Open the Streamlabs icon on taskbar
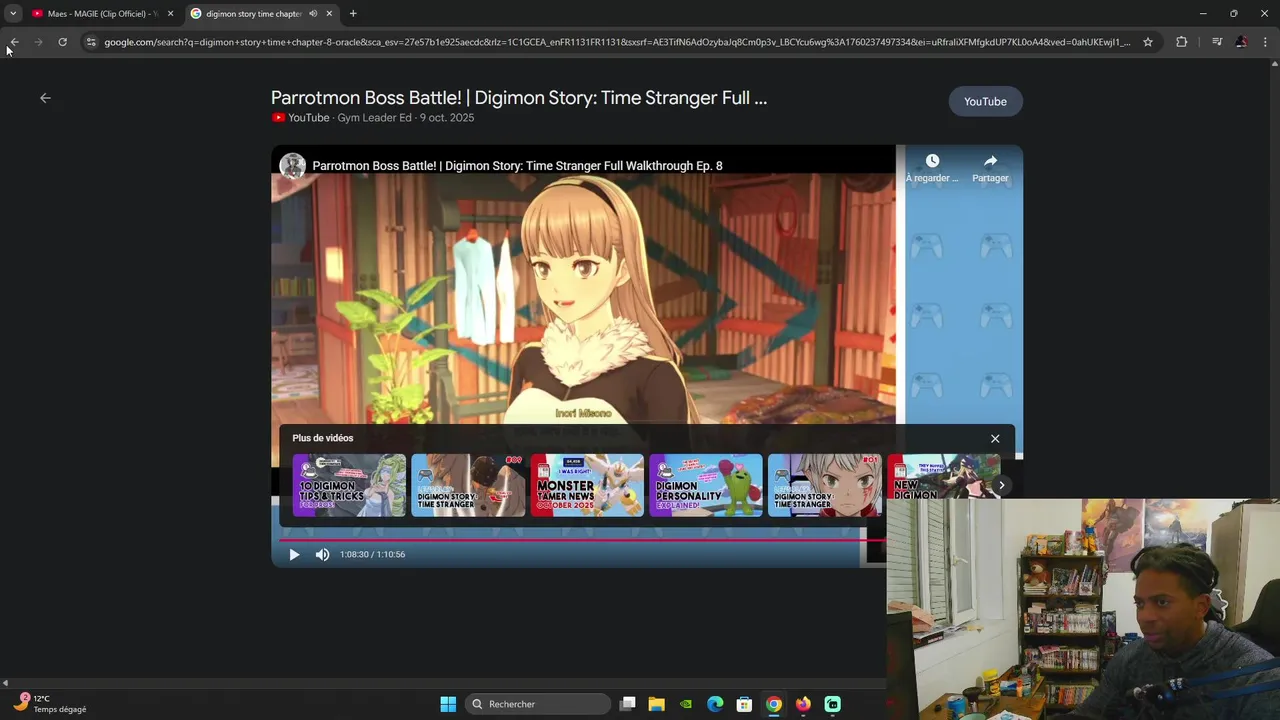Viewport: 1280px width, 720px height. click(x=832, y=704)
